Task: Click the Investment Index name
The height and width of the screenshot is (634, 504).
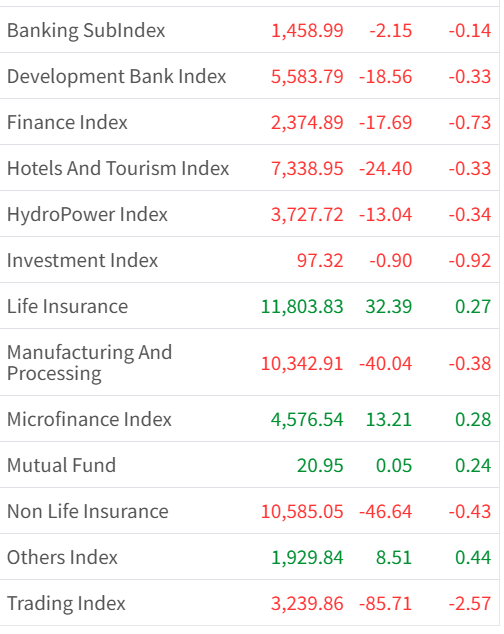Action: click(x=83, y=260)
